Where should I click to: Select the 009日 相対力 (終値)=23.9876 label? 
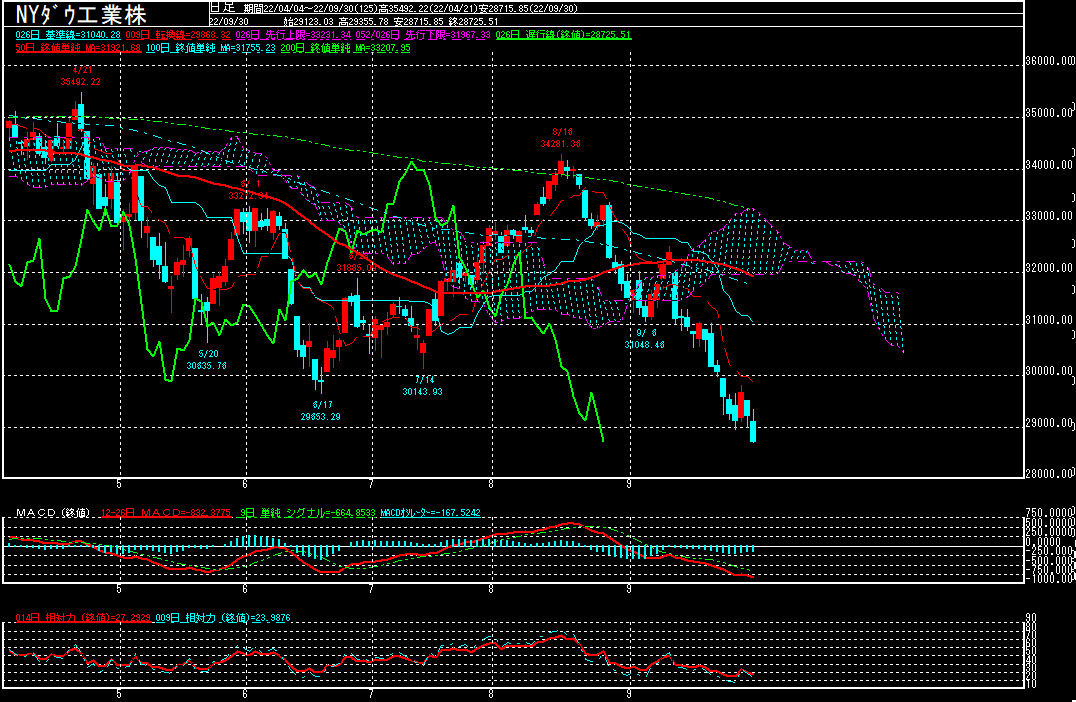coord(222,618)
